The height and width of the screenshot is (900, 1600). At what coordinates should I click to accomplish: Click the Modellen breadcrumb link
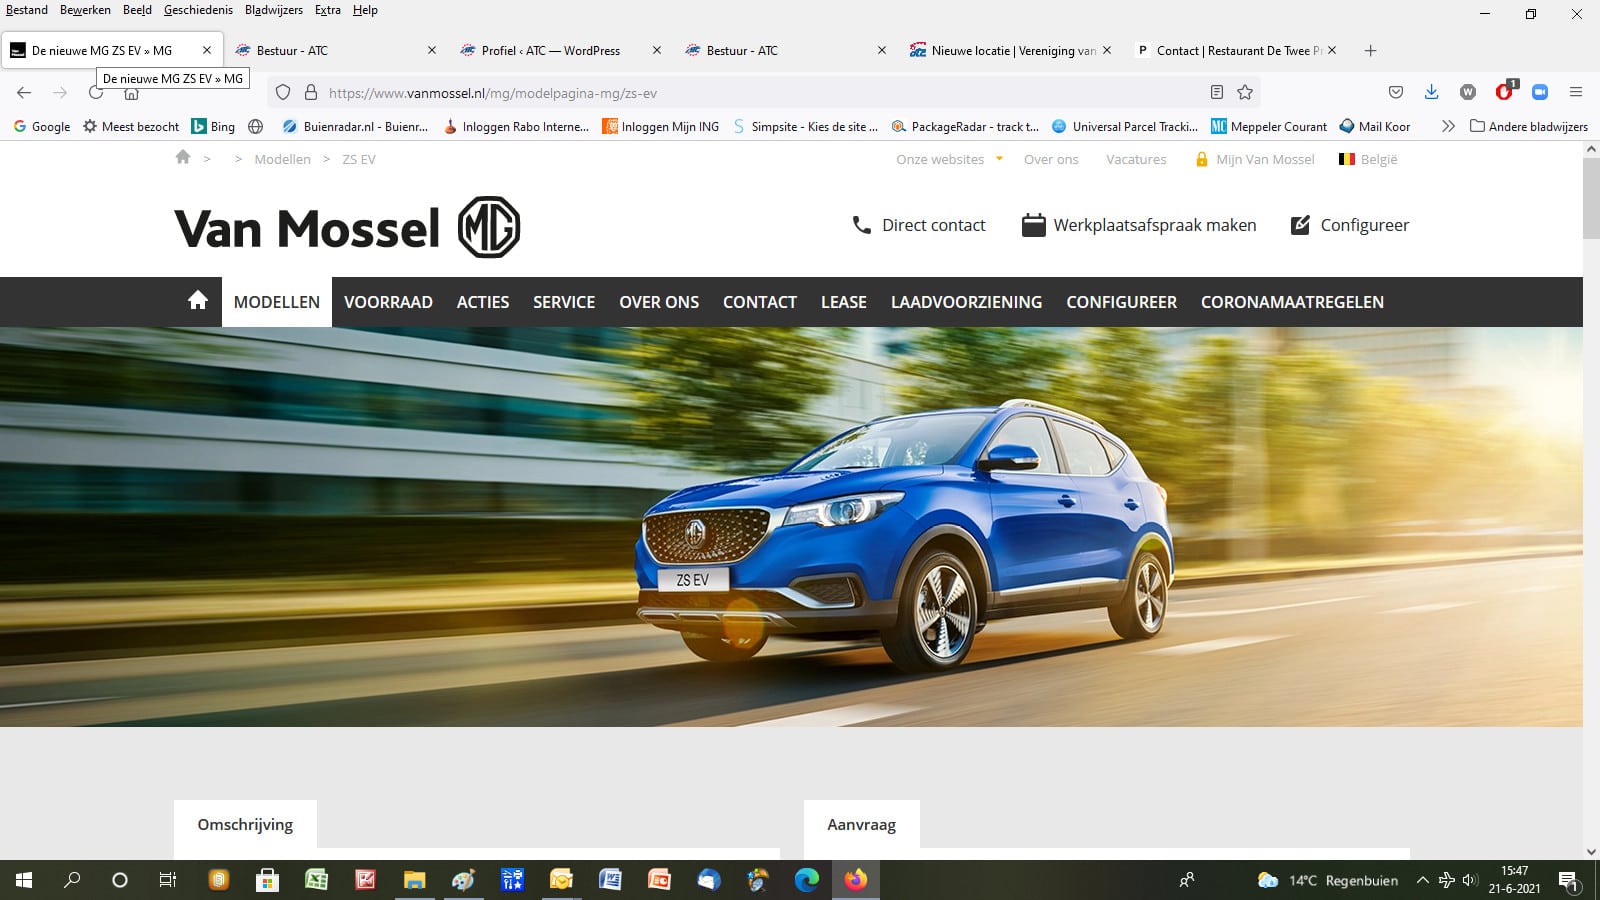[282, 159]
